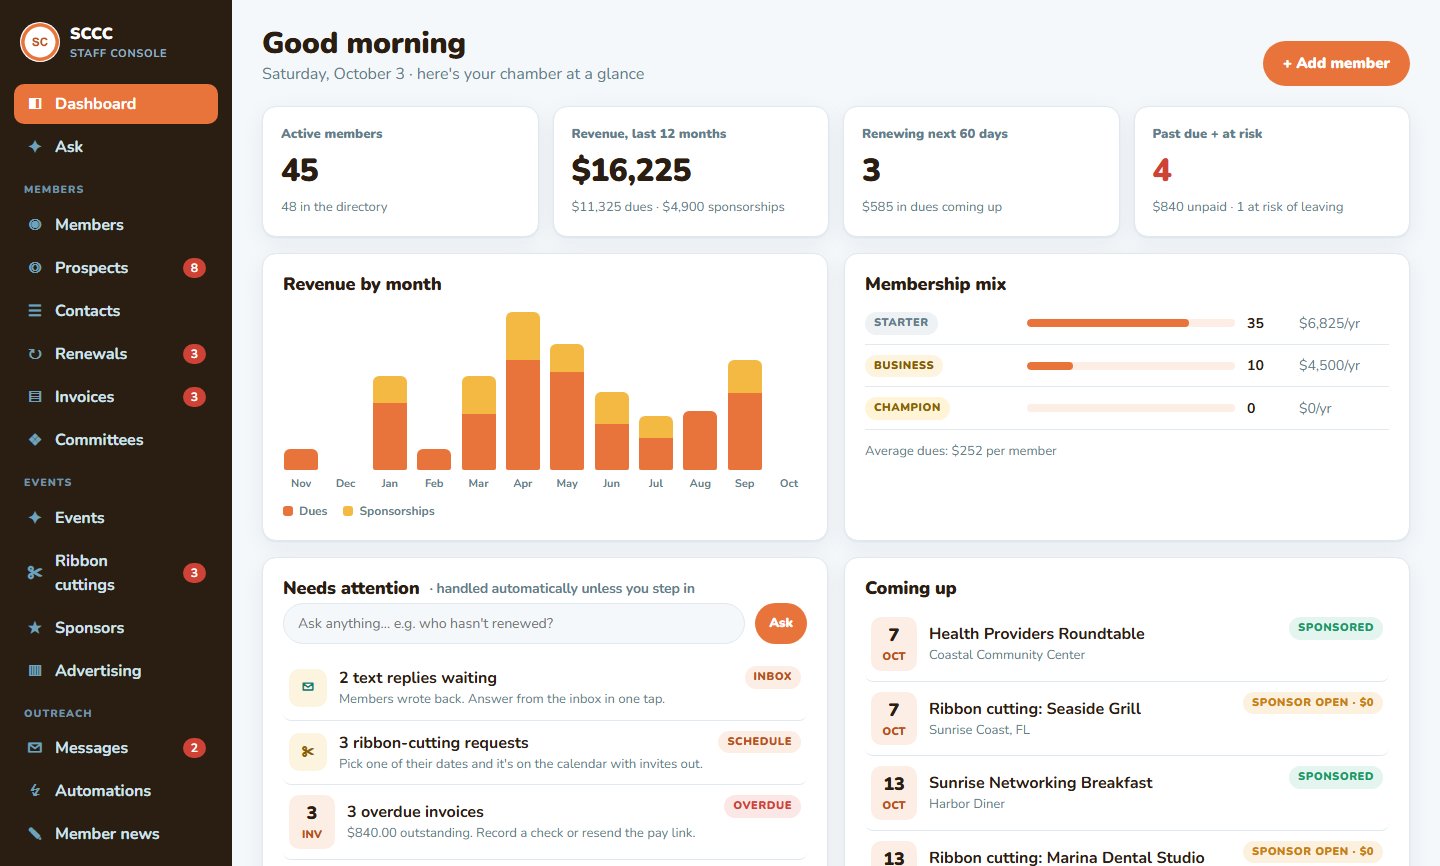Click the SCHEDULE tag on ribbon-cutting requests

coord(759,742)
